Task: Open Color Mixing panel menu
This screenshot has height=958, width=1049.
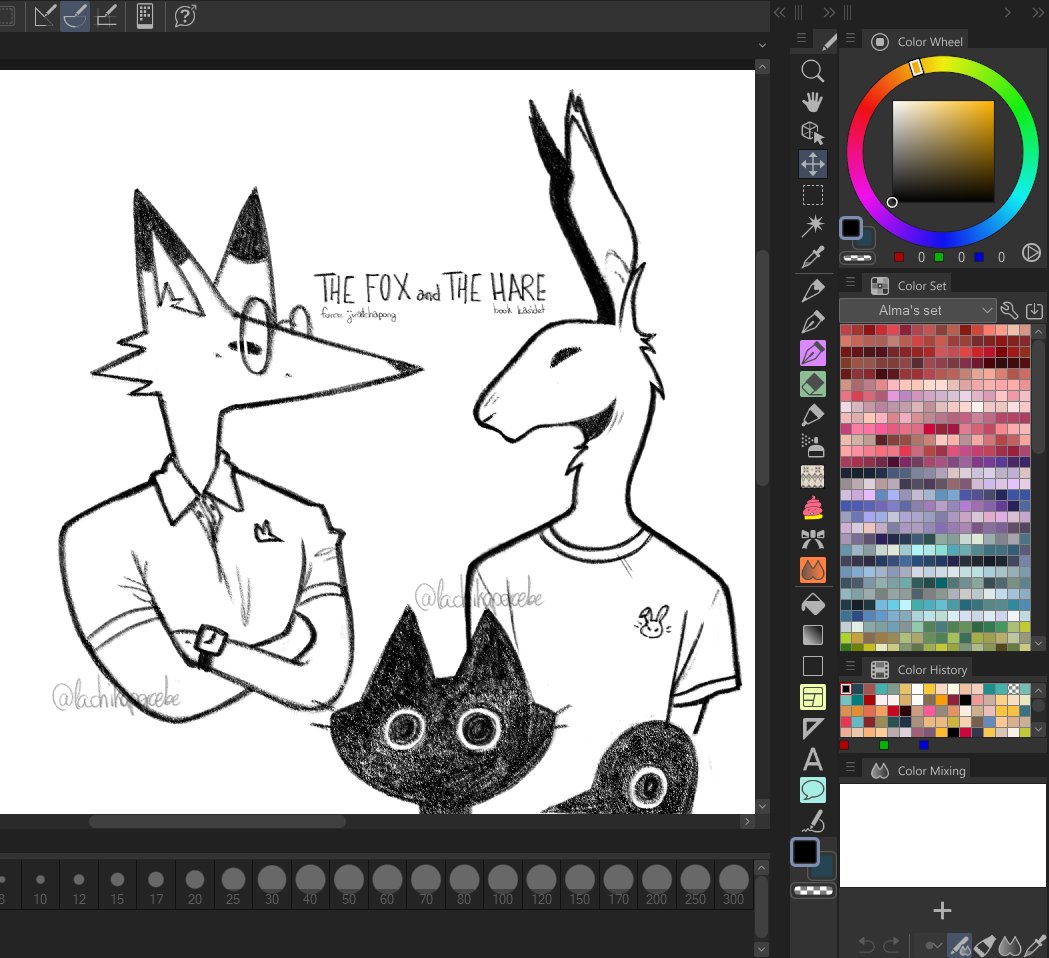Action: (850, 767)
